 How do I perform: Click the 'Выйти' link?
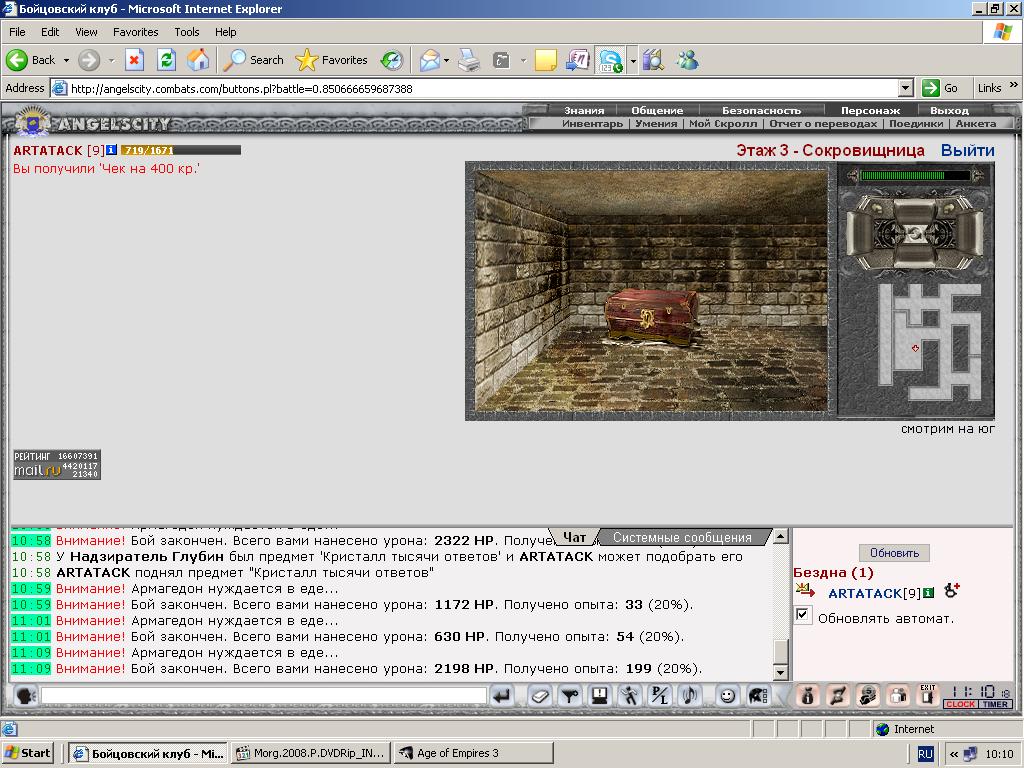pyautogui.click(x=967, y=151)
